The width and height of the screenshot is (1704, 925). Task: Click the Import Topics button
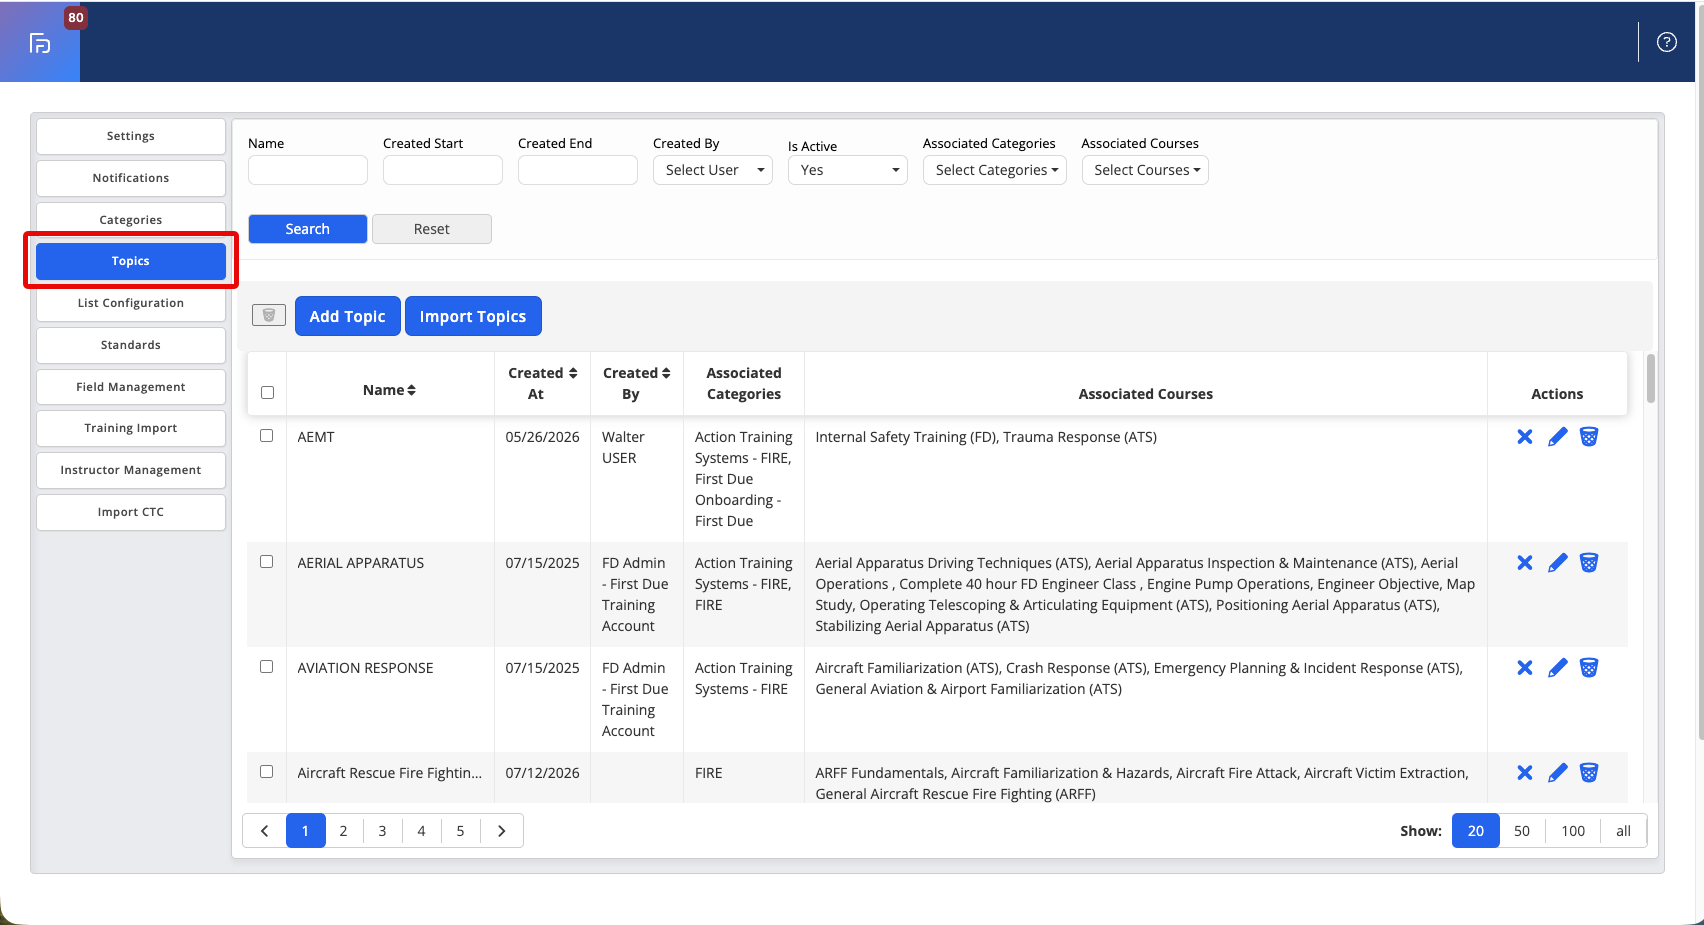pyautogui.click(x=473, y=316)
